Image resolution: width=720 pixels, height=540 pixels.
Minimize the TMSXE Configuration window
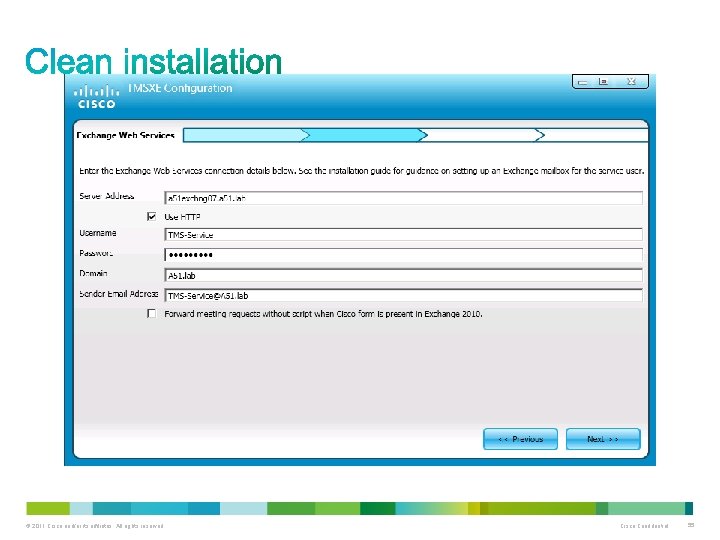pos(583,82)
